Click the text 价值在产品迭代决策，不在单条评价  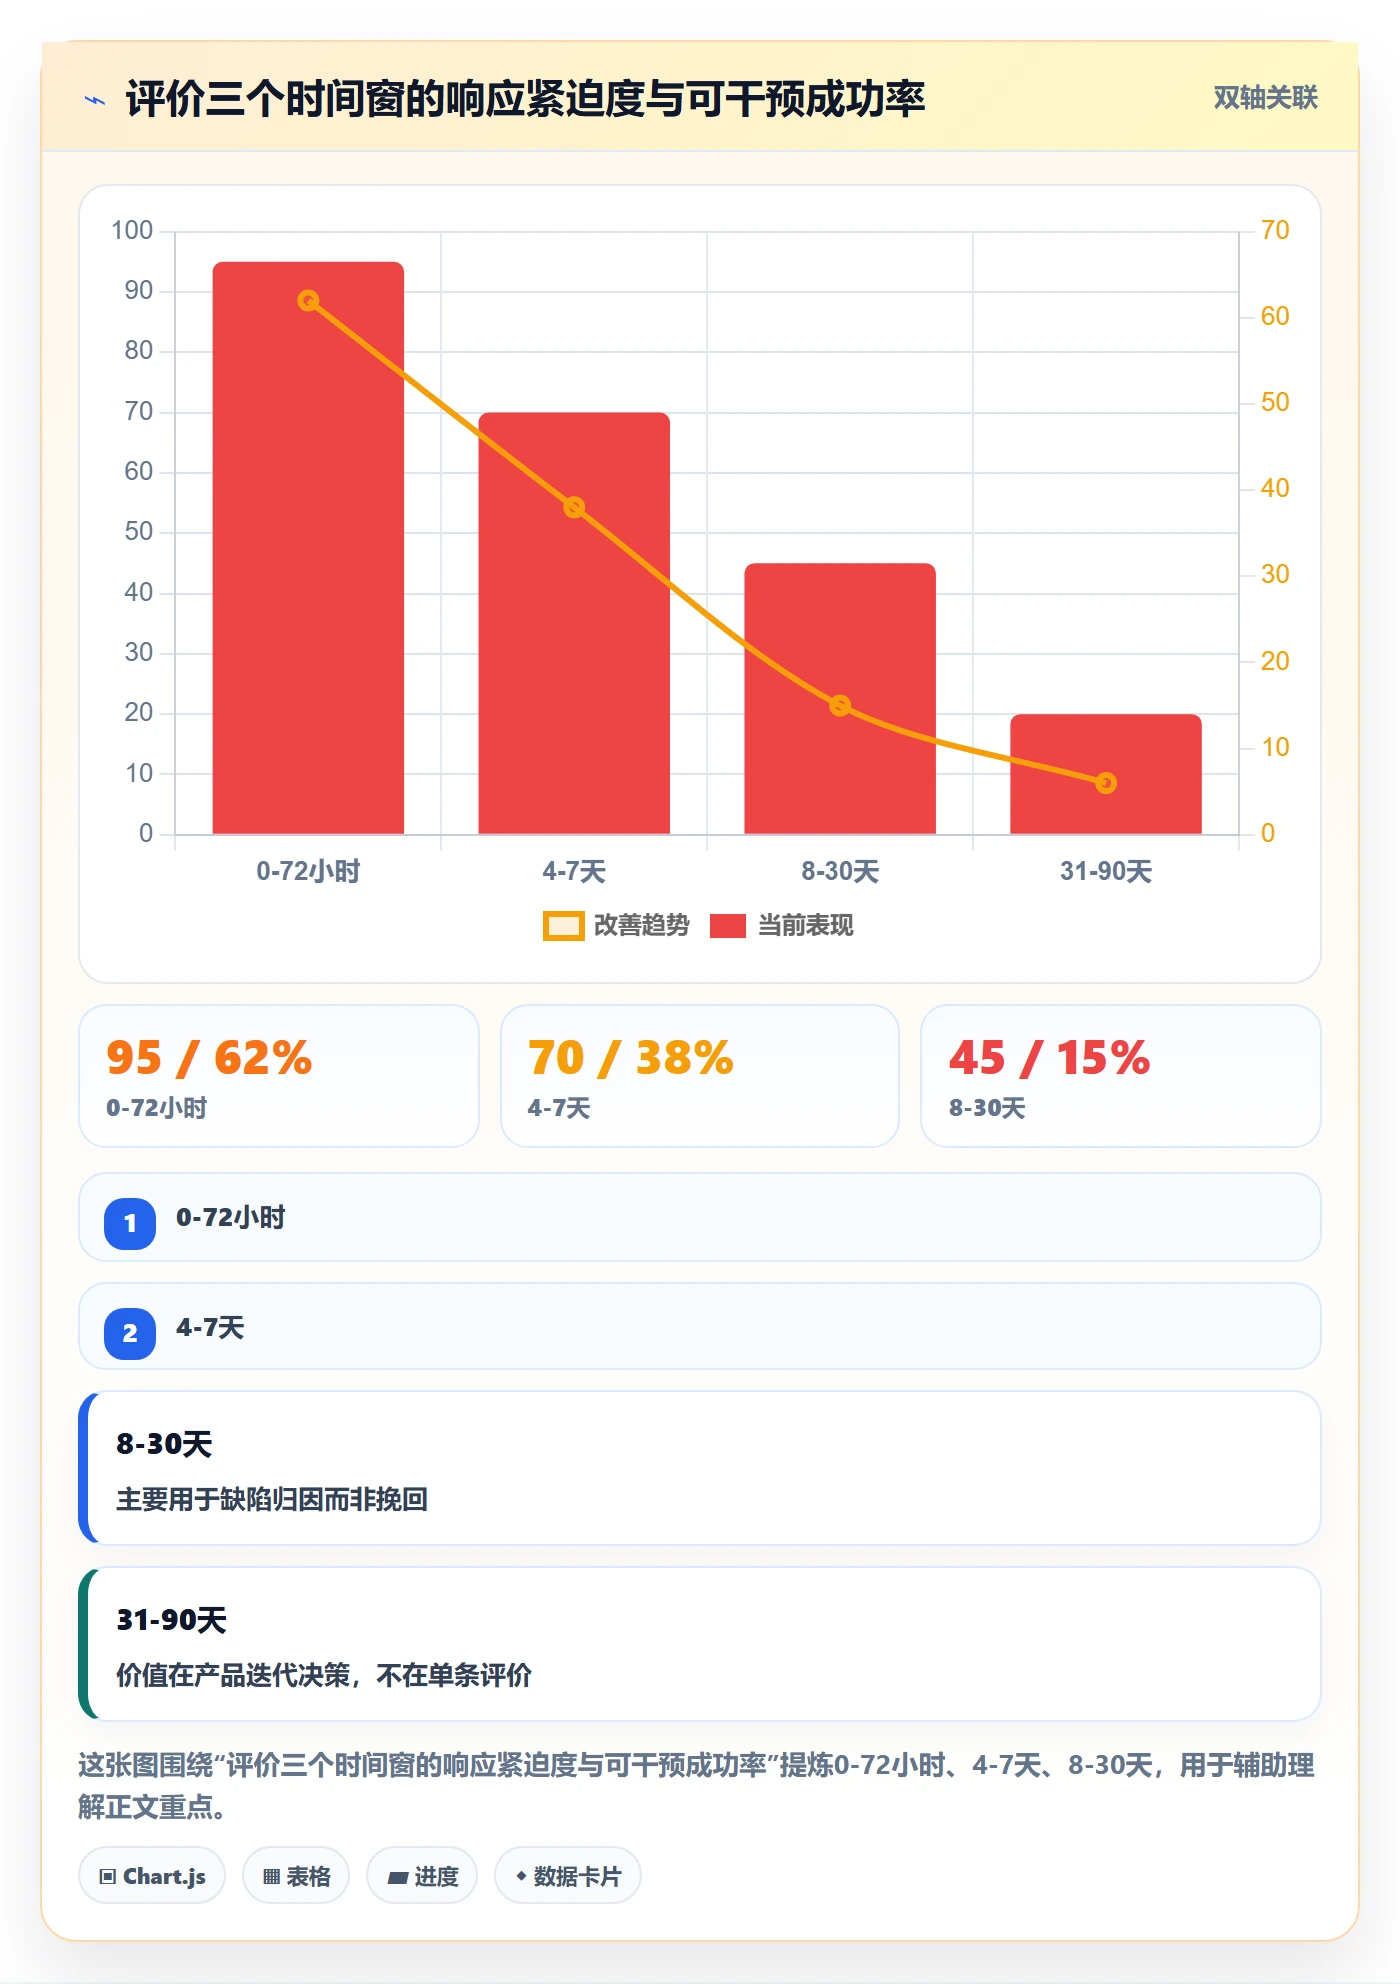[x=324, y=1675]
